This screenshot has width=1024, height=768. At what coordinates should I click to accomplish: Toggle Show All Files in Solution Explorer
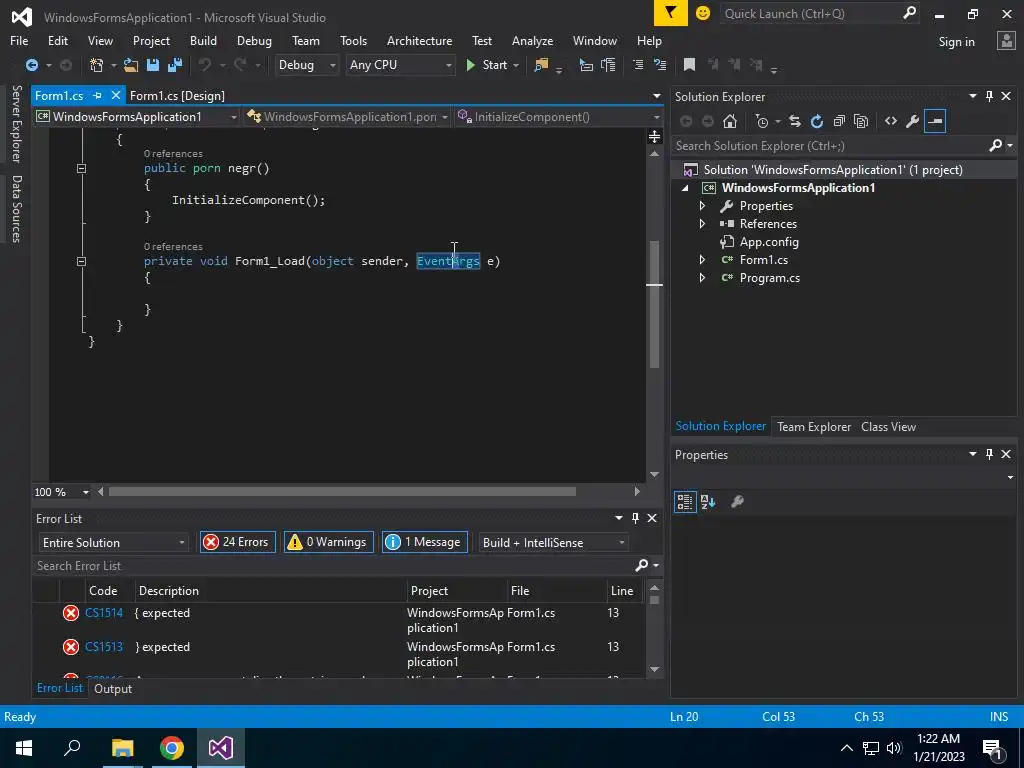[861, 121]
